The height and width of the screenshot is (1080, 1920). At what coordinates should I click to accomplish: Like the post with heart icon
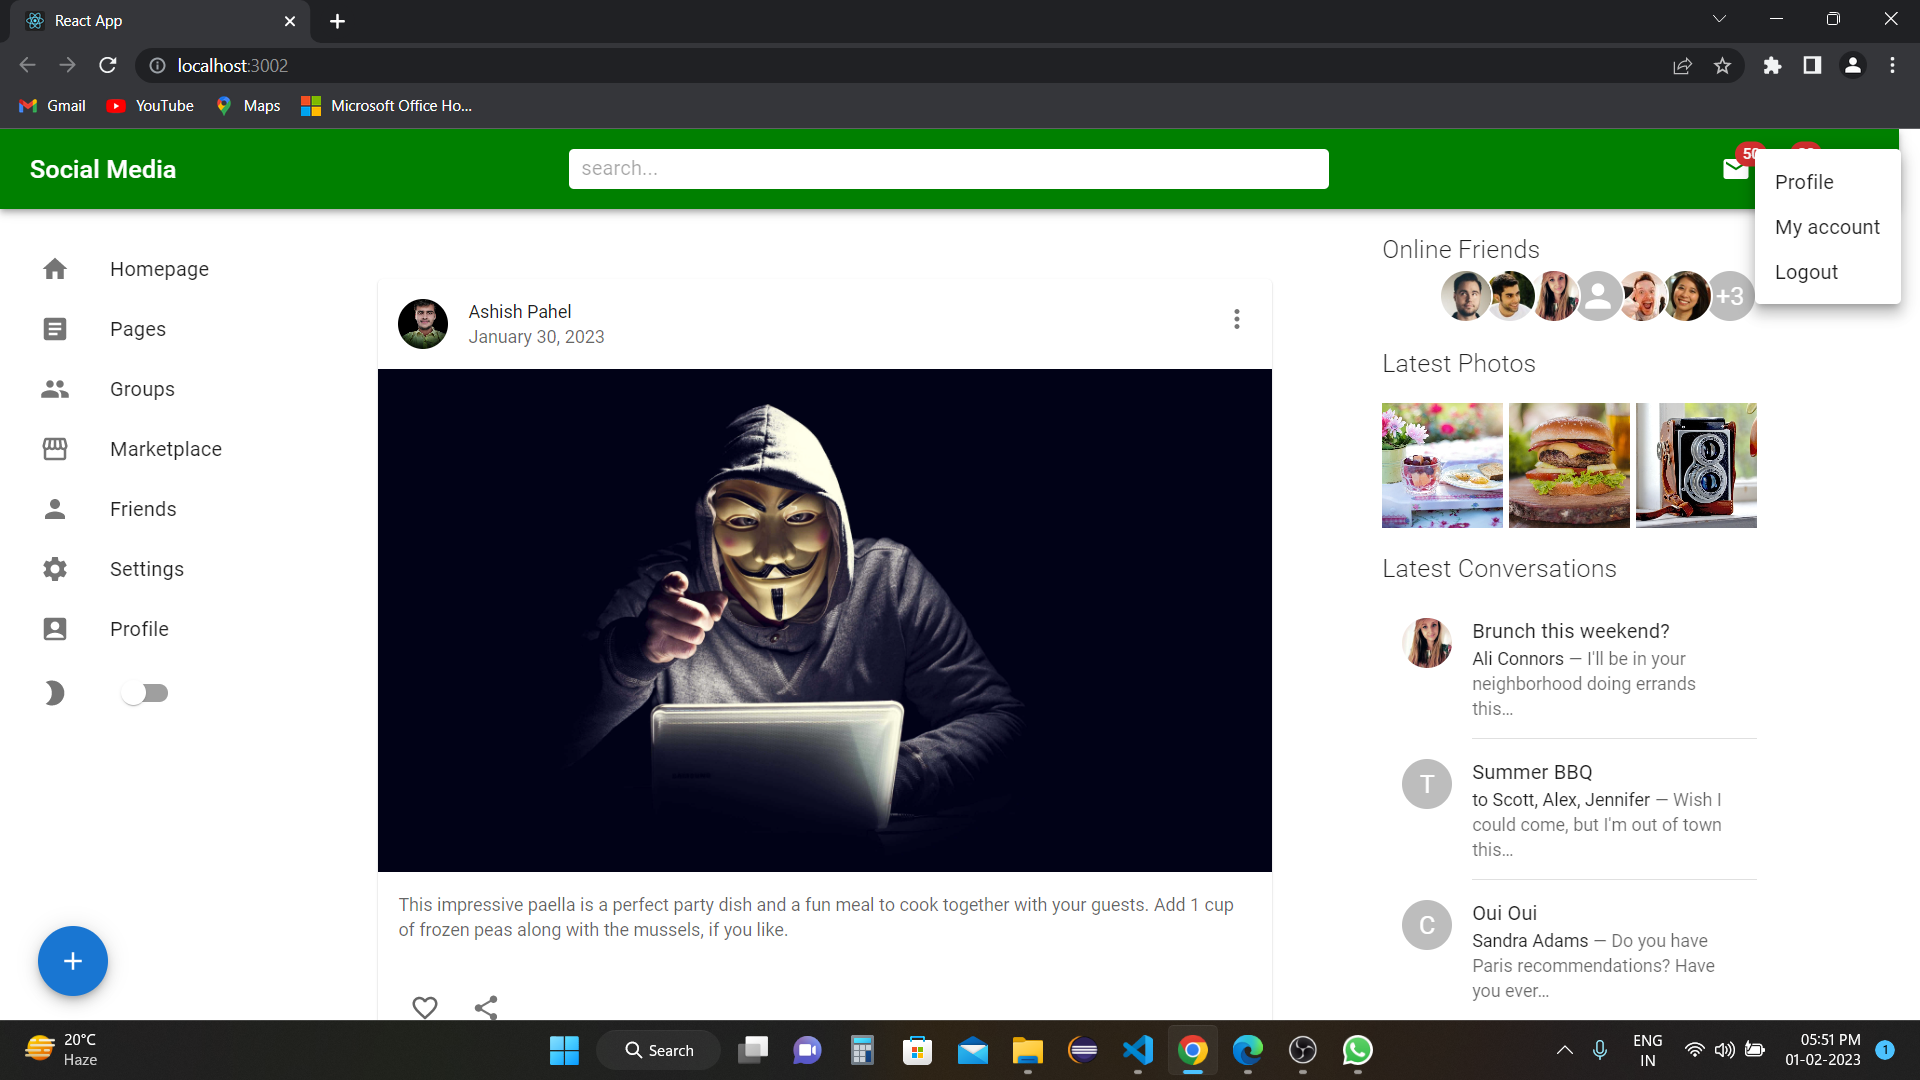coord(425,1007)
